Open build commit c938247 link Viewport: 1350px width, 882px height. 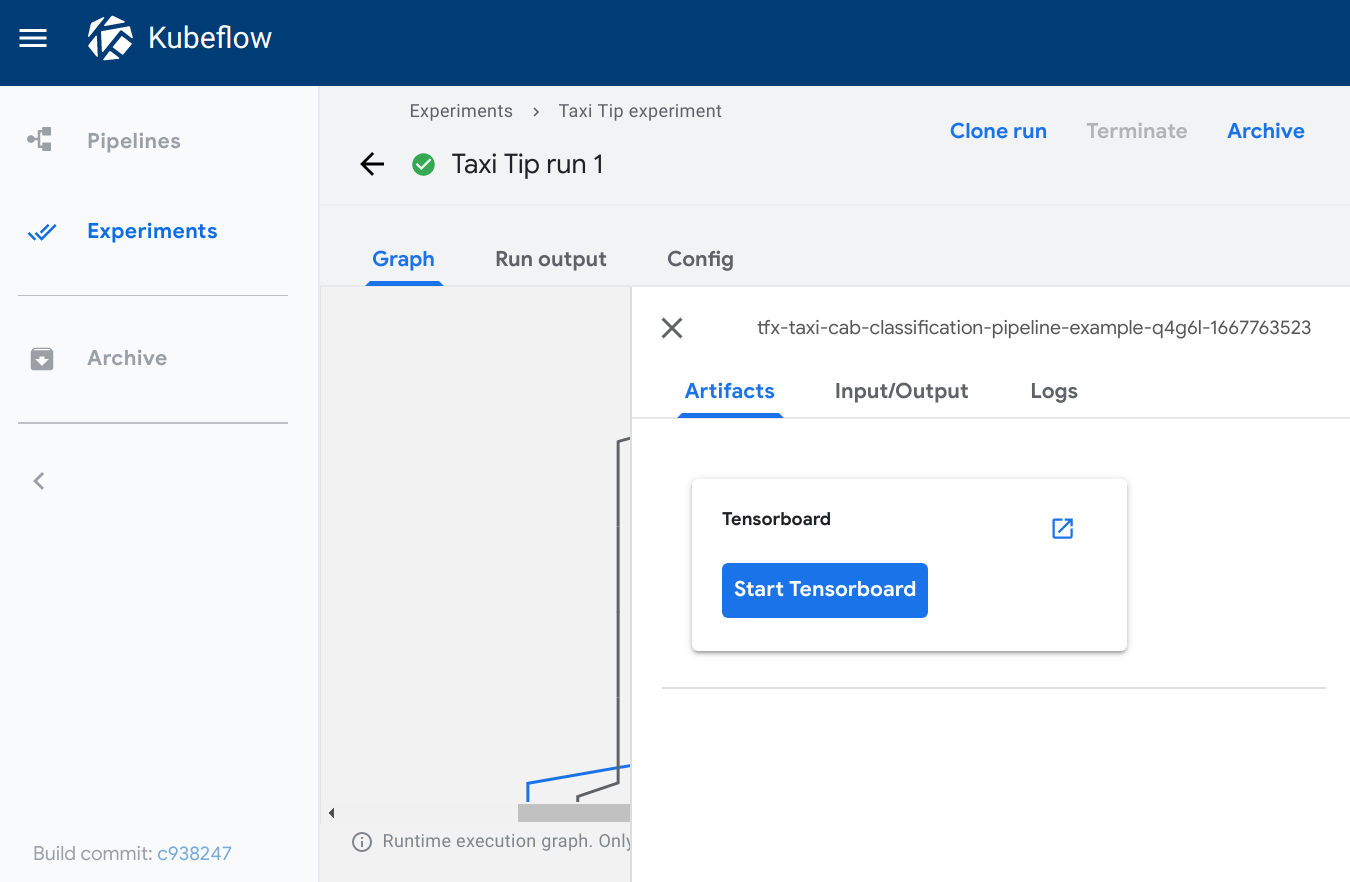pos(194,853)
